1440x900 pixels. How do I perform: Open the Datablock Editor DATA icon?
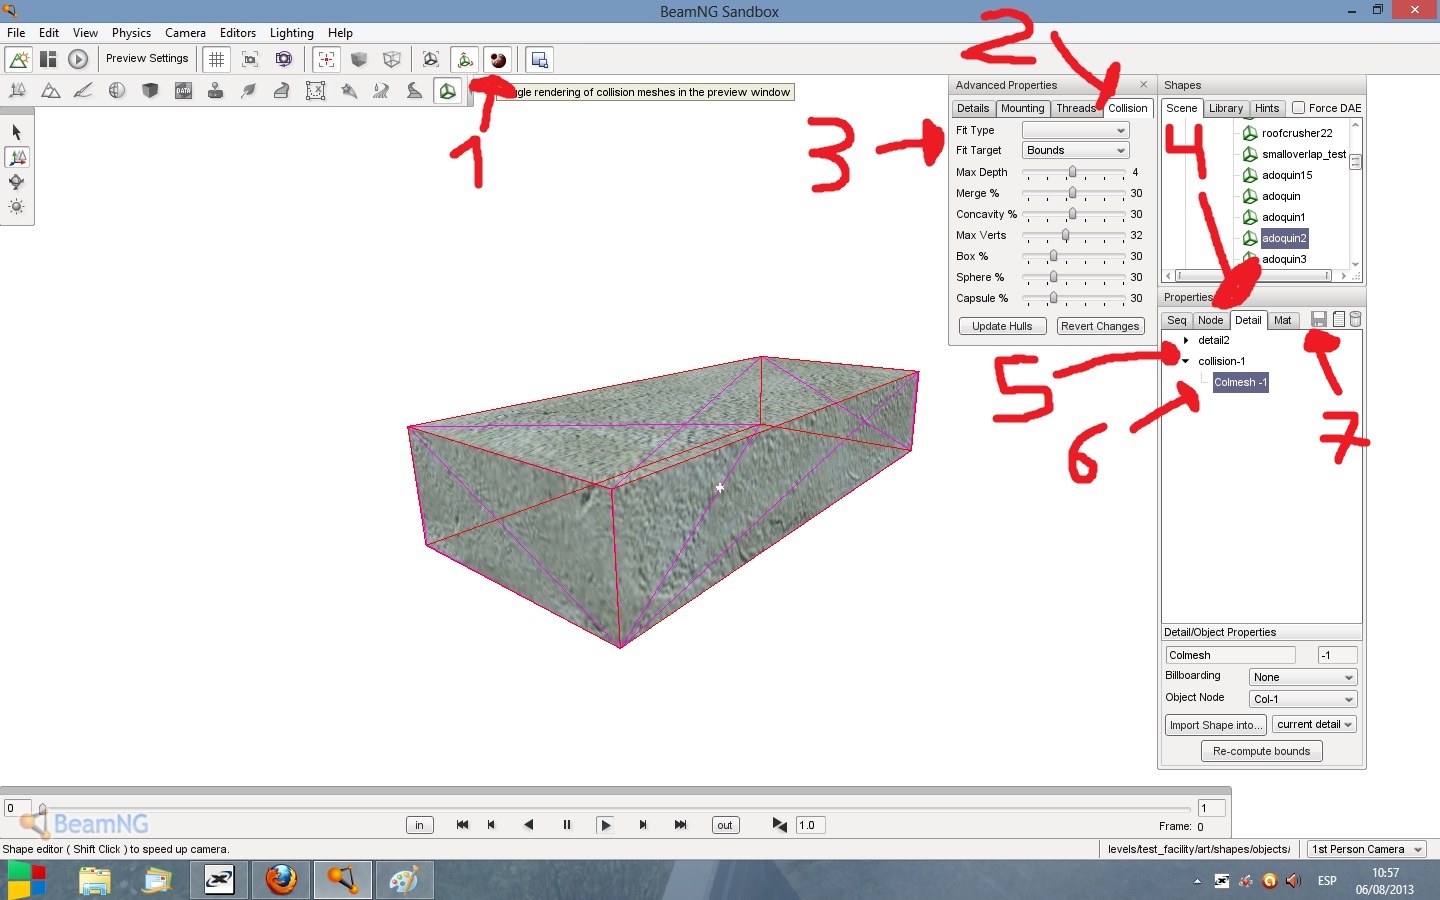(183, 91)
